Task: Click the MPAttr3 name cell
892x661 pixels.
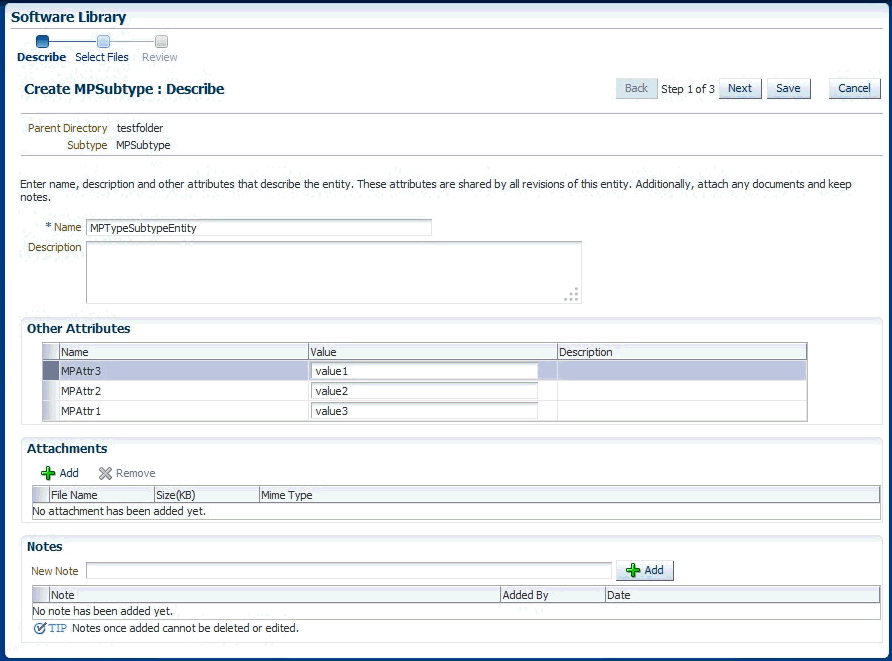Action: click(184, 371)
